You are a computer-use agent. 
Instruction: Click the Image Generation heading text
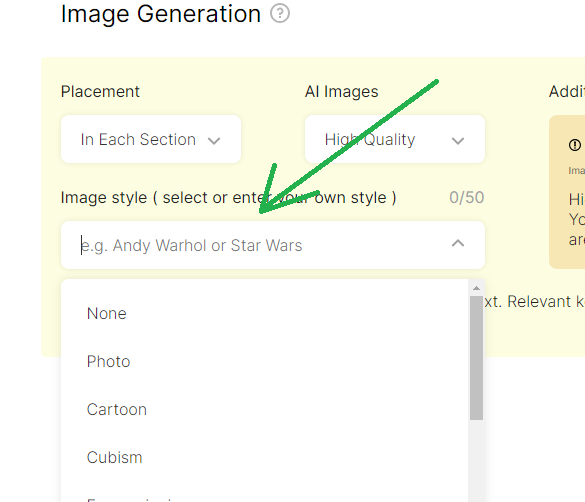160,14
